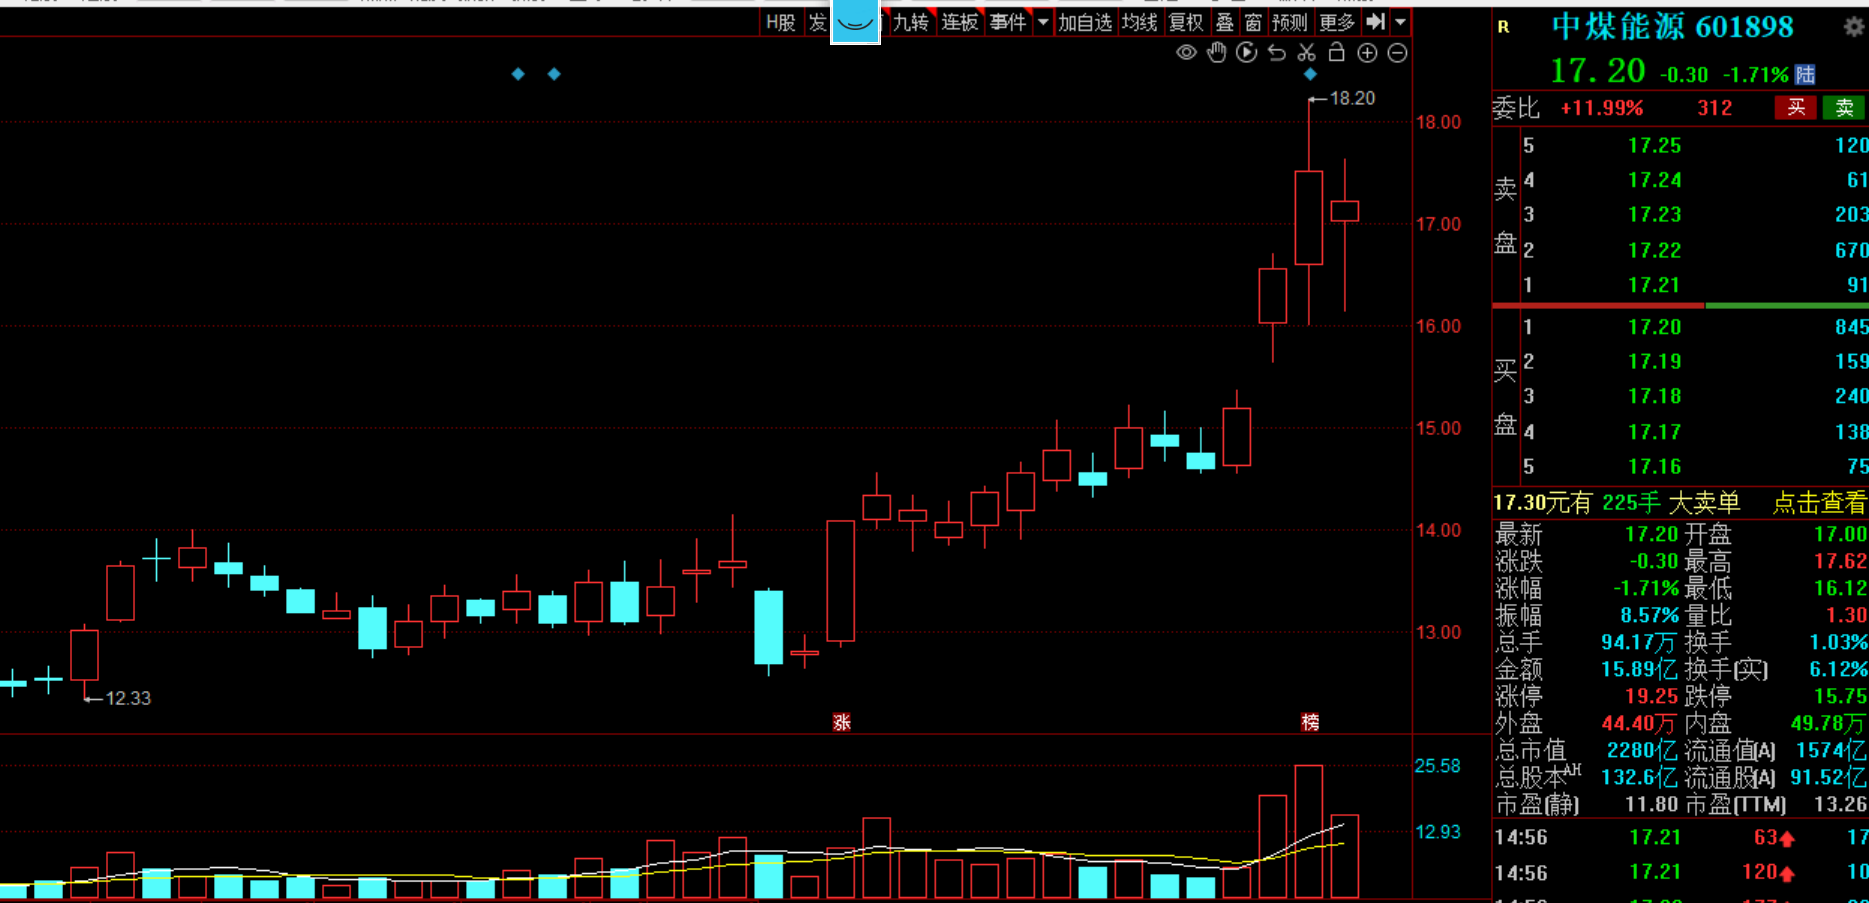The width and height of the screenshot is (1869, 903).
Task: Open the 事件 toolbar item
Action: click(1008, 22)
